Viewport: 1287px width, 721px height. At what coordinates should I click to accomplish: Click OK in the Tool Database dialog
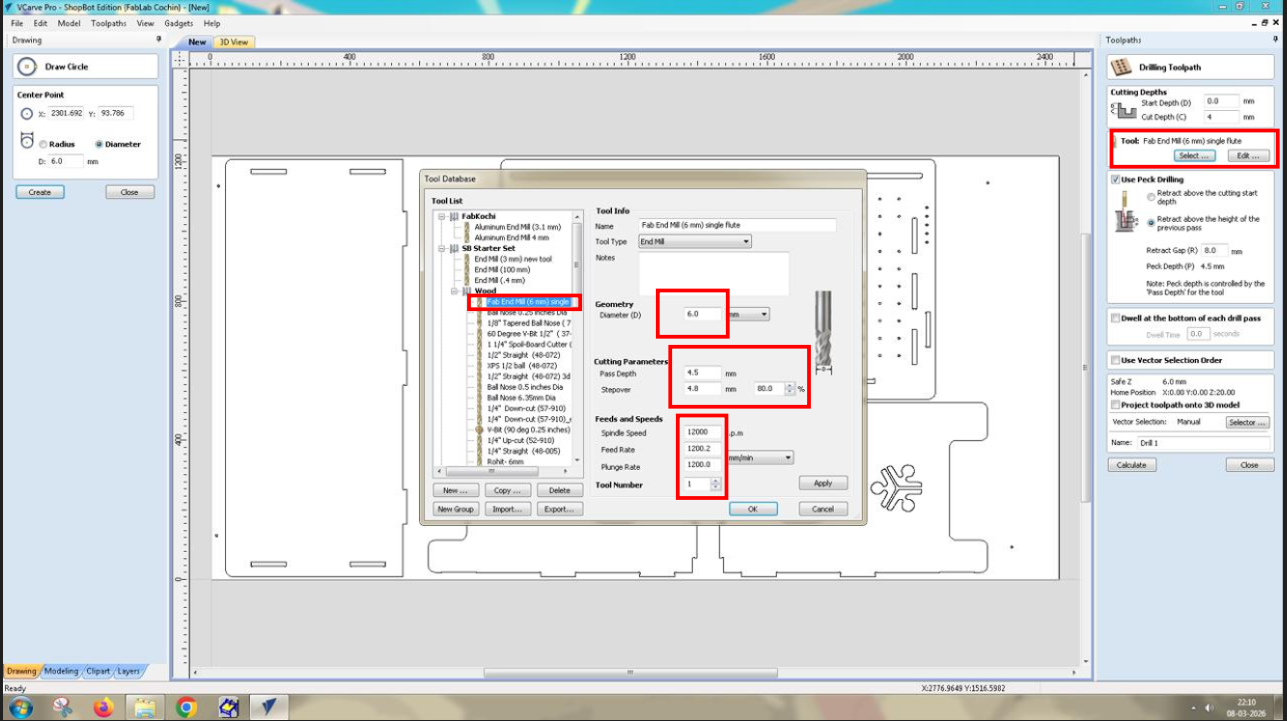coord(753,509)
